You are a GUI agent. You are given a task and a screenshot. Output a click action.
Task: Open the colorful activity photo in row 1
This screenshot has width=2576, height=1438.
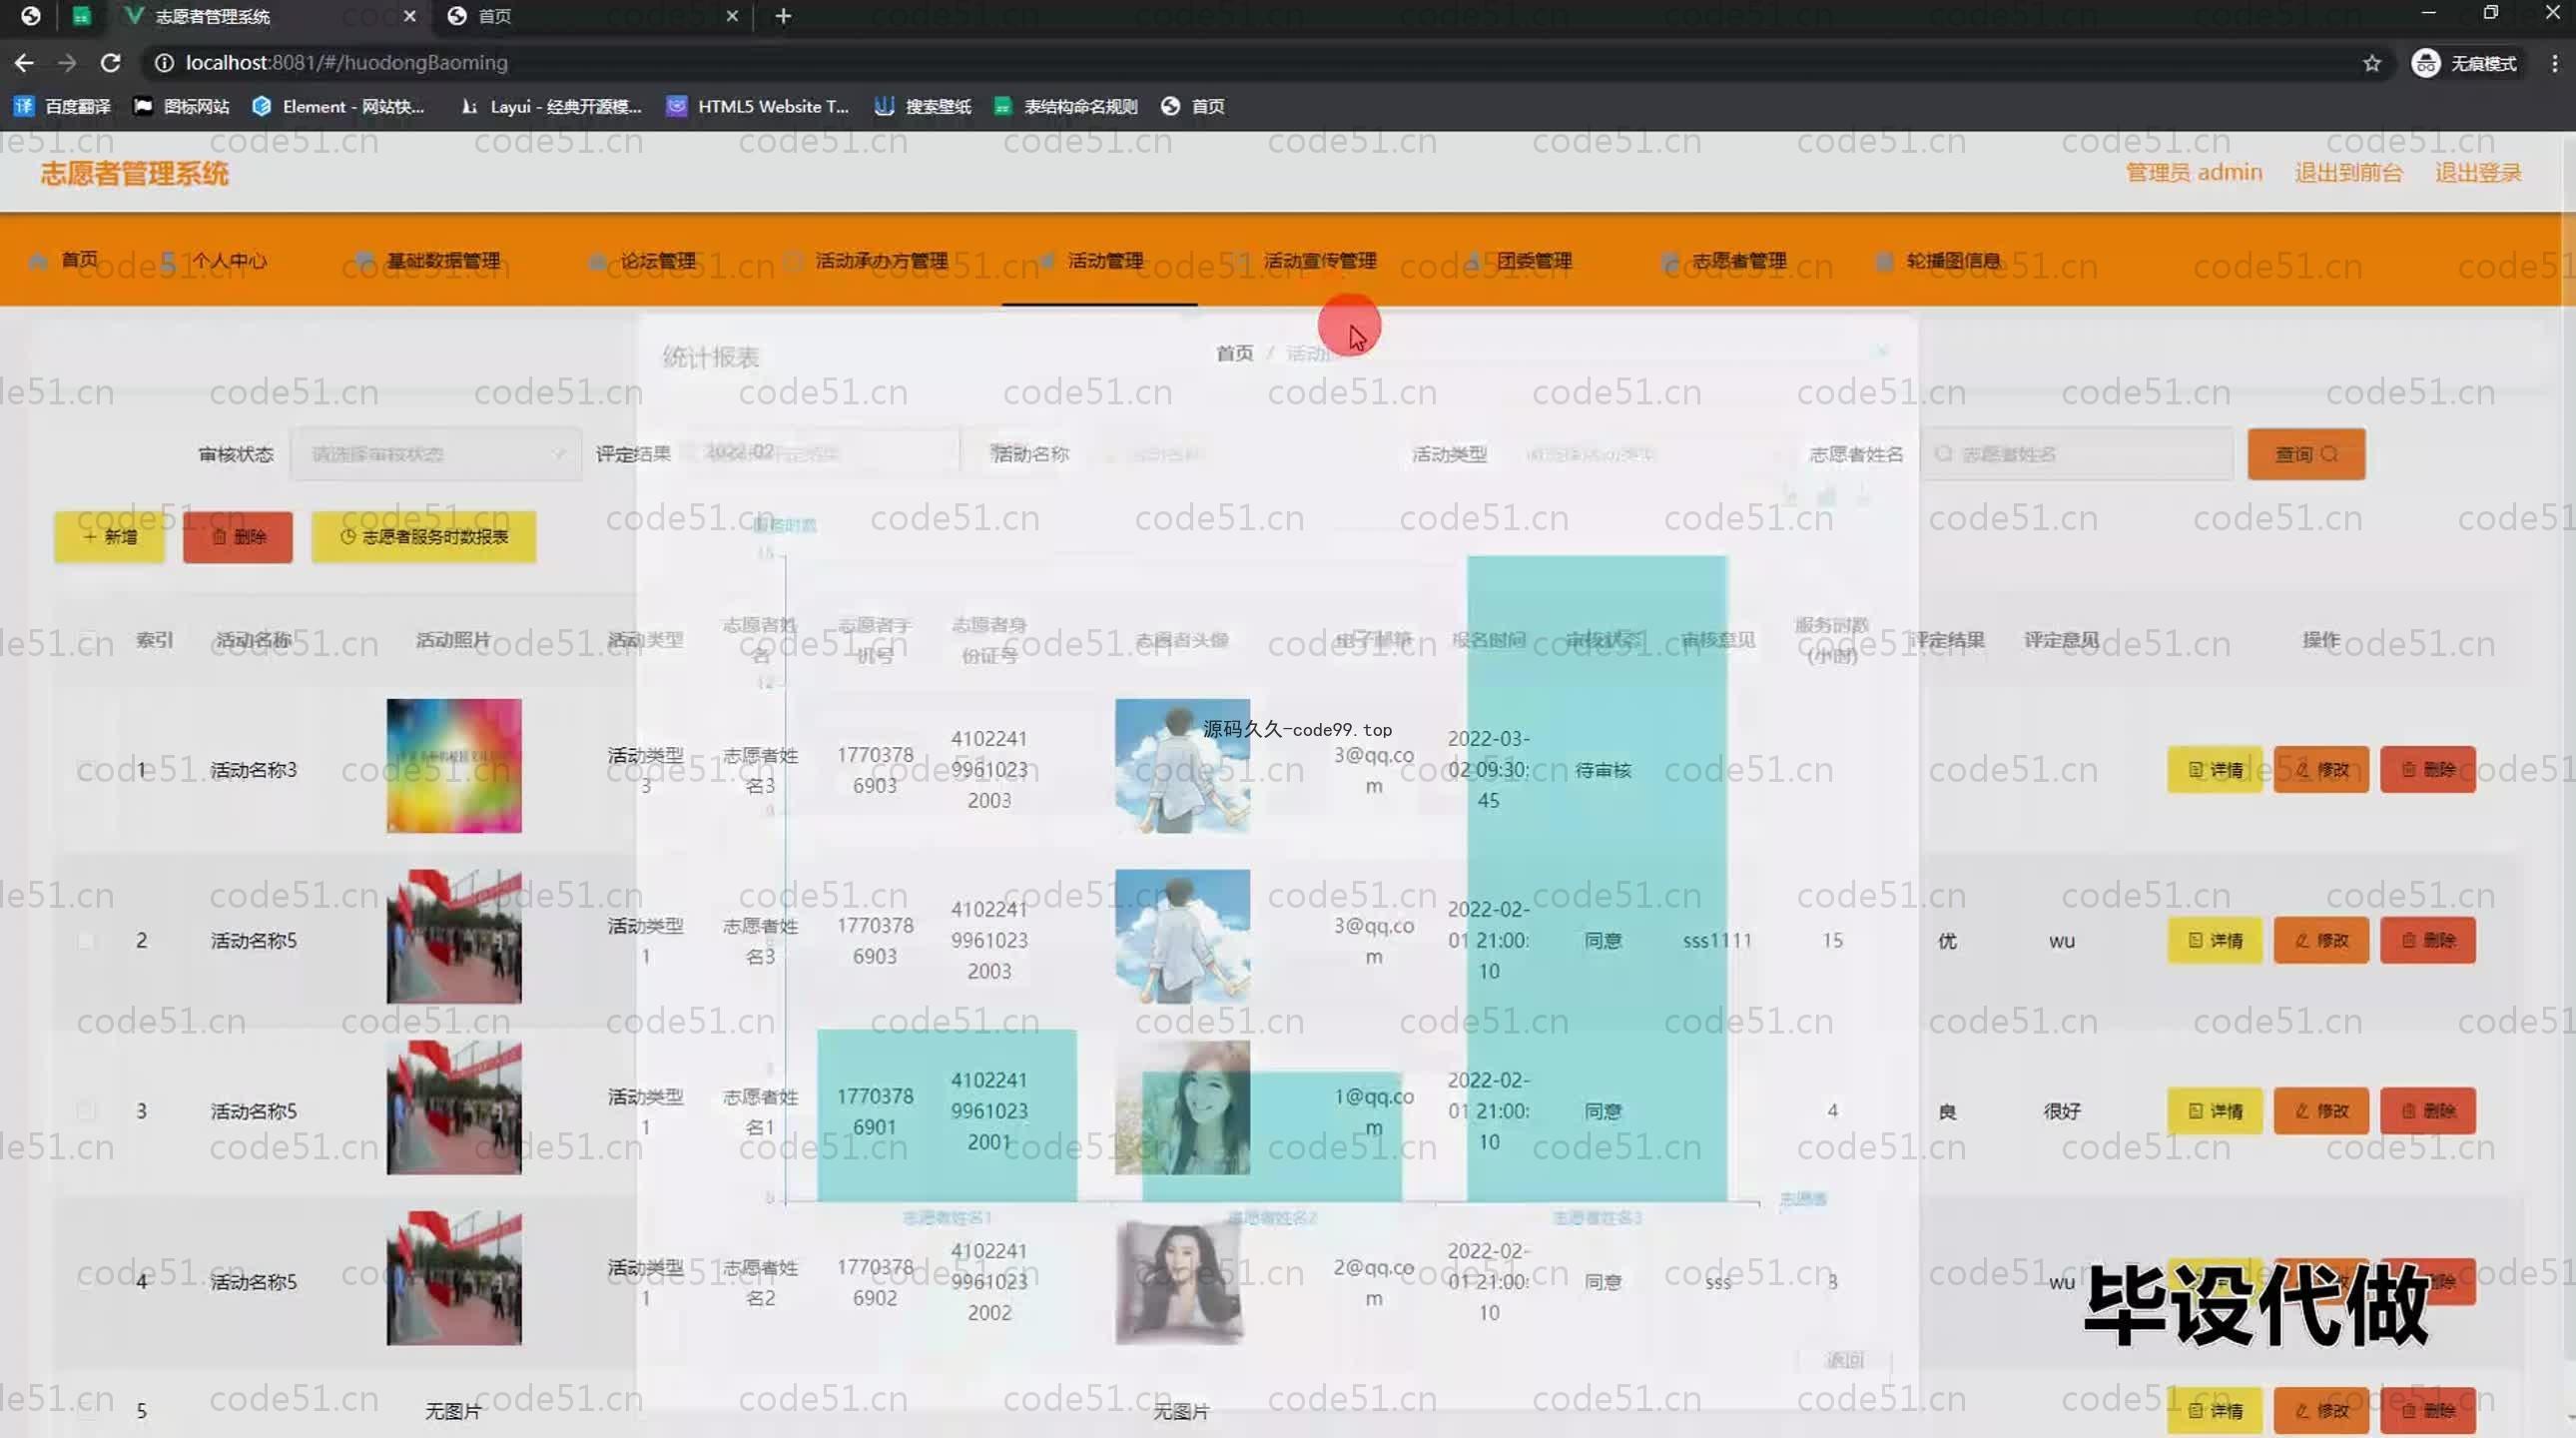pos(454,766)
